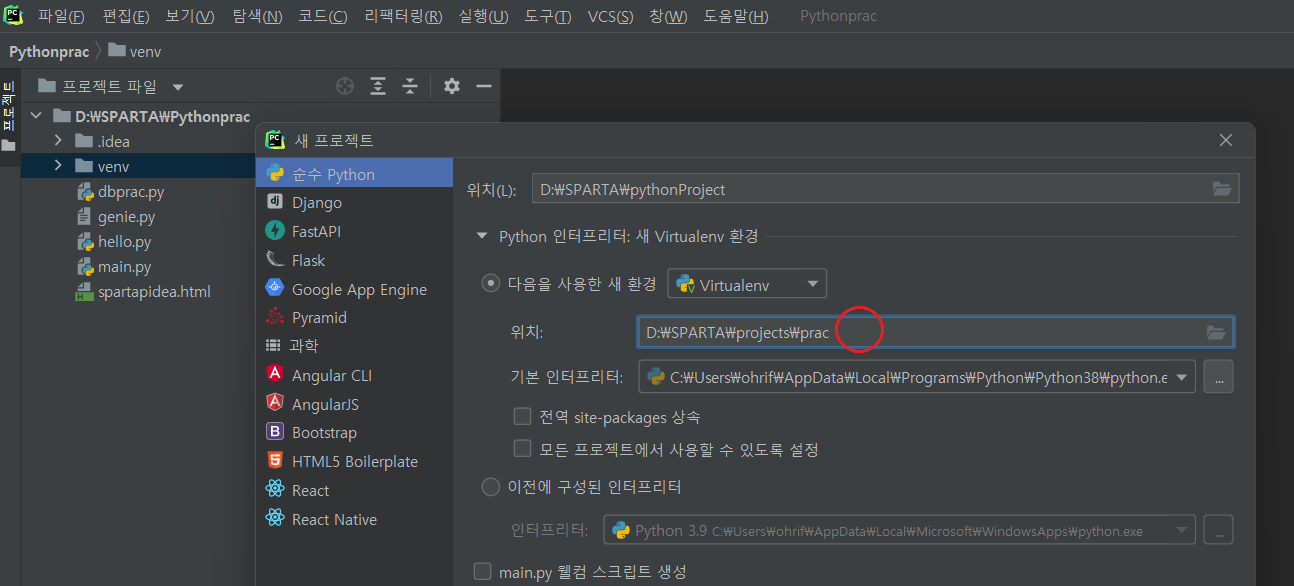The height and width of the screenshot is (586, 1294).
Task: Open project panel settings gear
Action: click(452, 86)
